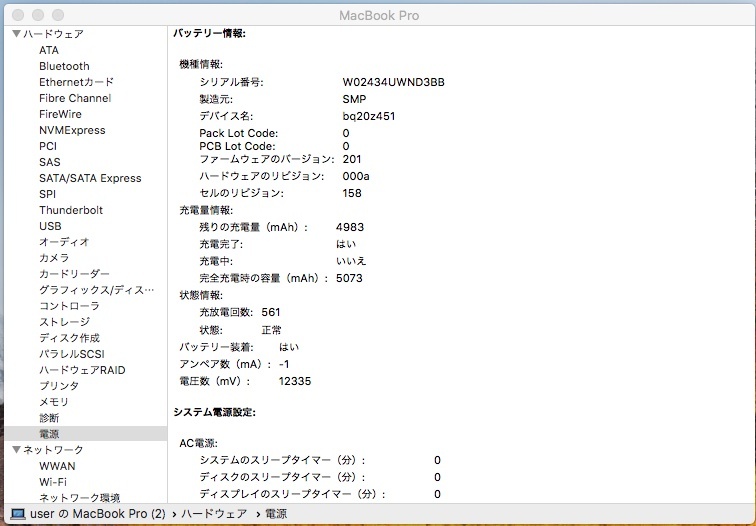The width and height of the screenshot is (756, 526).
Task: Click the 状態情報: subheading
Action: coord(201,295)
